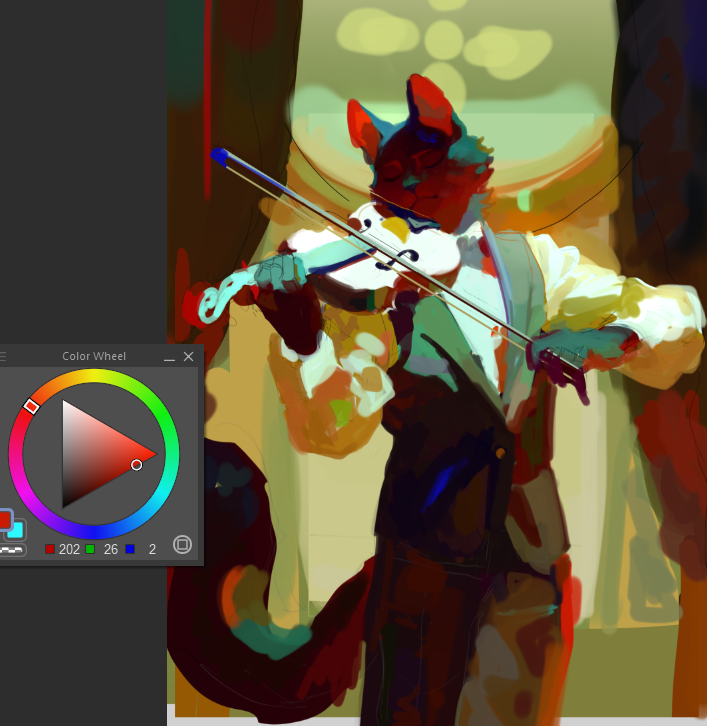This screenshot has width=707, height=726.
Task: Click the hue ring marker on the color wheel
Action: click(31, 407)
